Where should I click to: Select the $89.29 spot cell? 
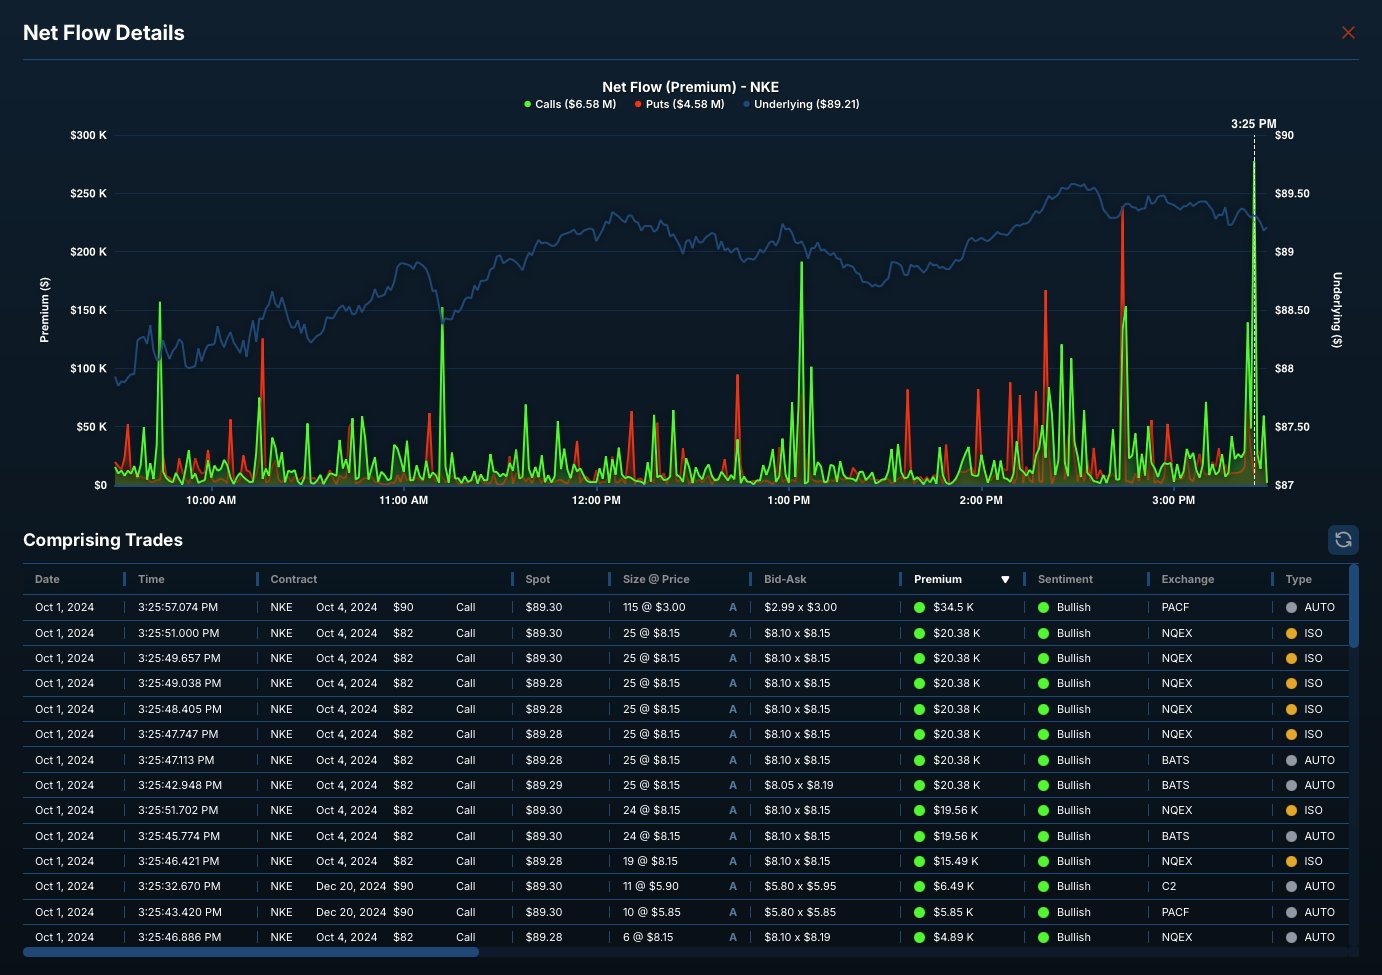[544, 785]
